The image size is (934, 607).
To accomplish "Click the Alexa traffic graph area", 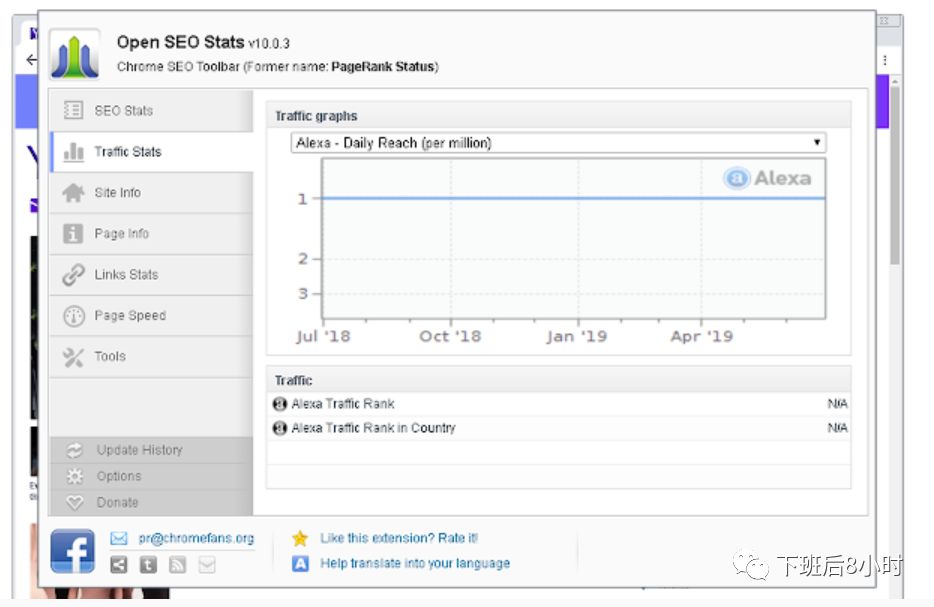I will [574, 239].
